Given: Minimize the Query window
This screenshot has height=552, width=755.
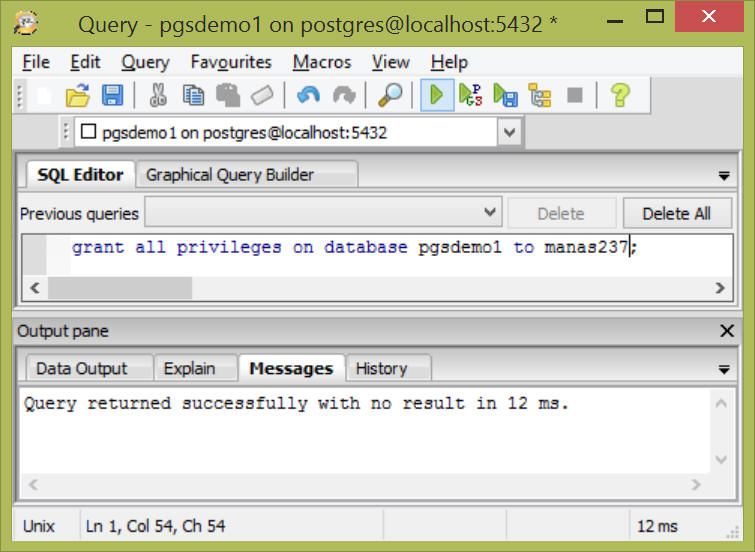Looking at the screenshot, I should point(615,20).
